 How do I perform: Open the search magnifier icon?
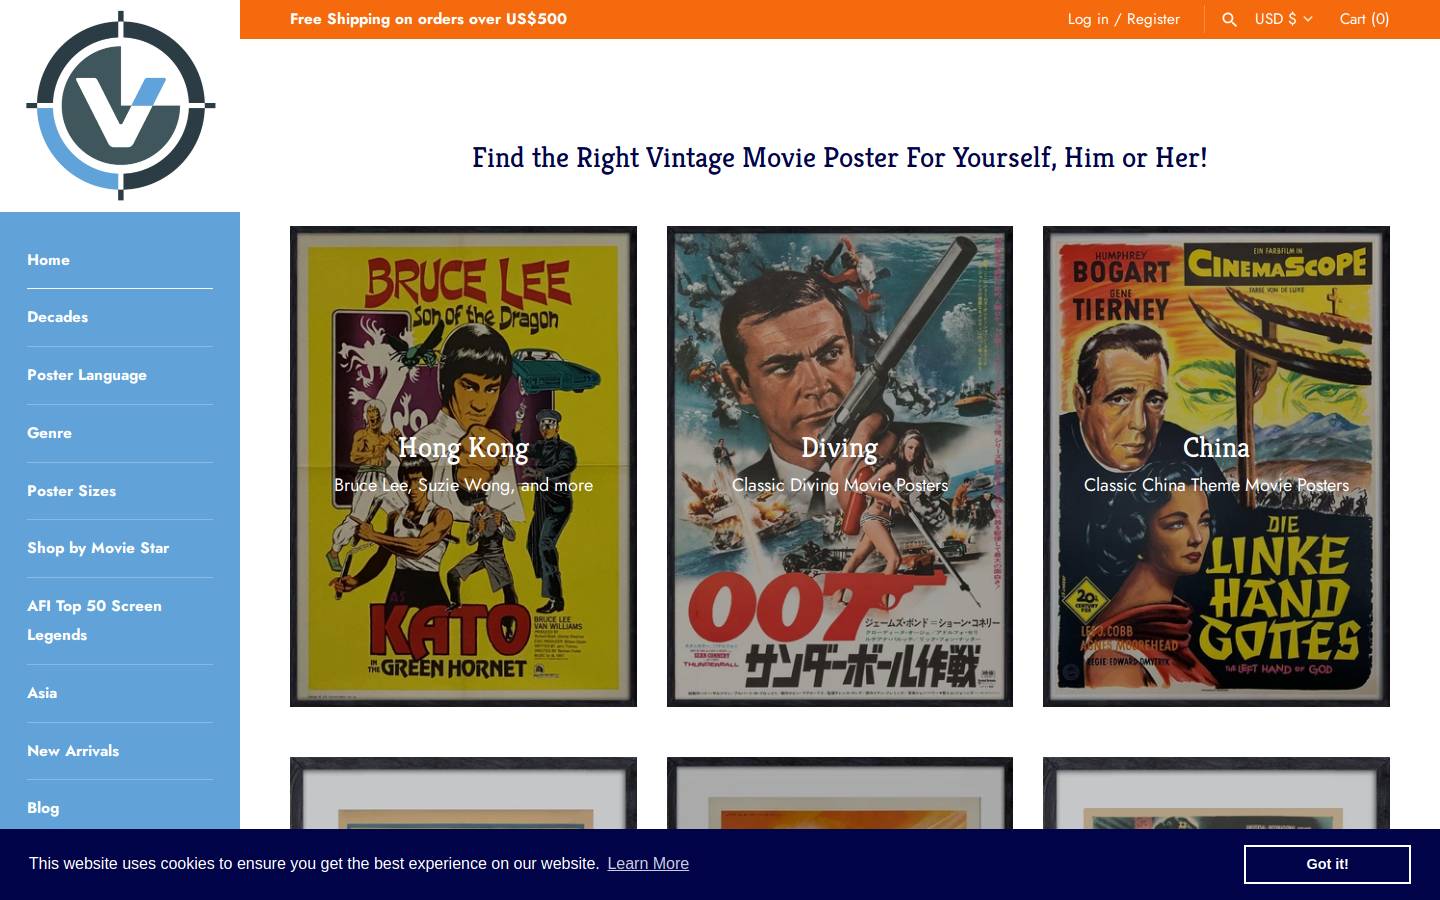(1229, 19)
